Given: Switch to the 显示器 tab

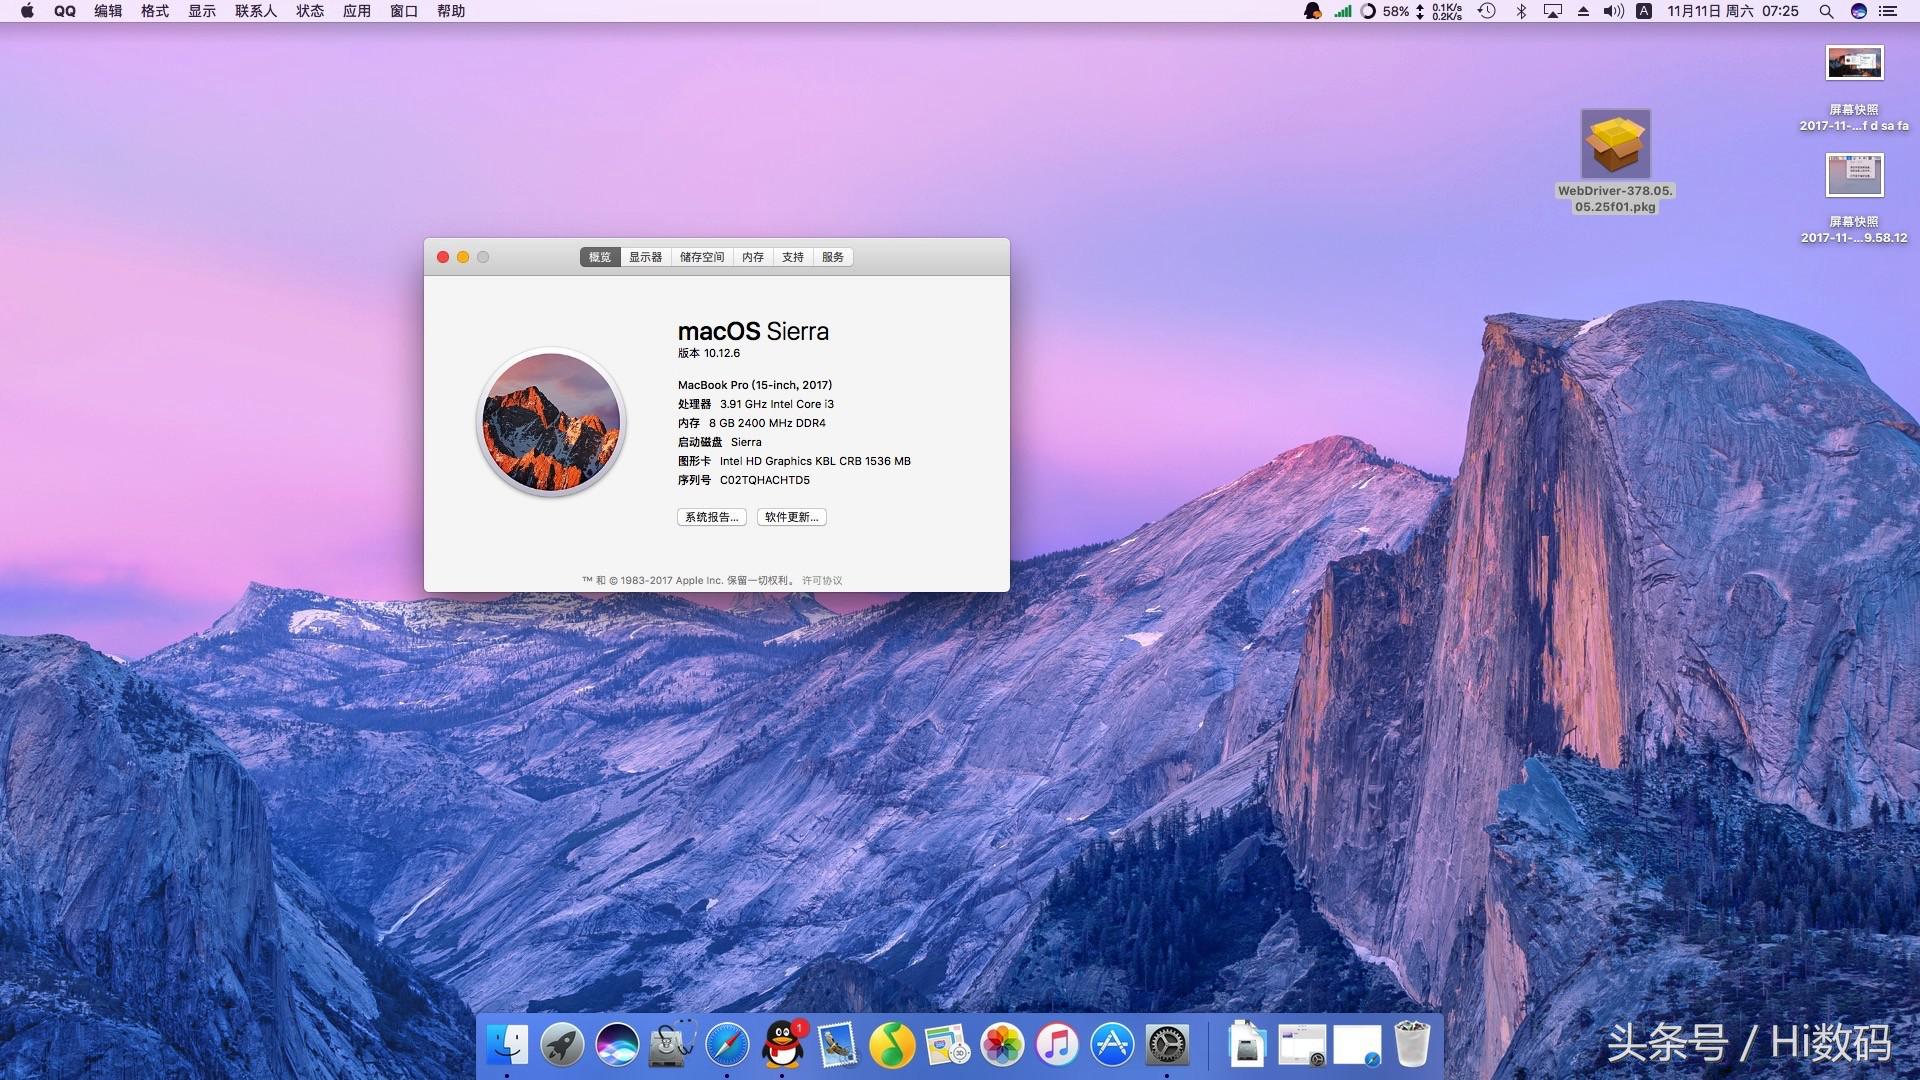Looking at the screenshot, I should (x=645, y=257).
